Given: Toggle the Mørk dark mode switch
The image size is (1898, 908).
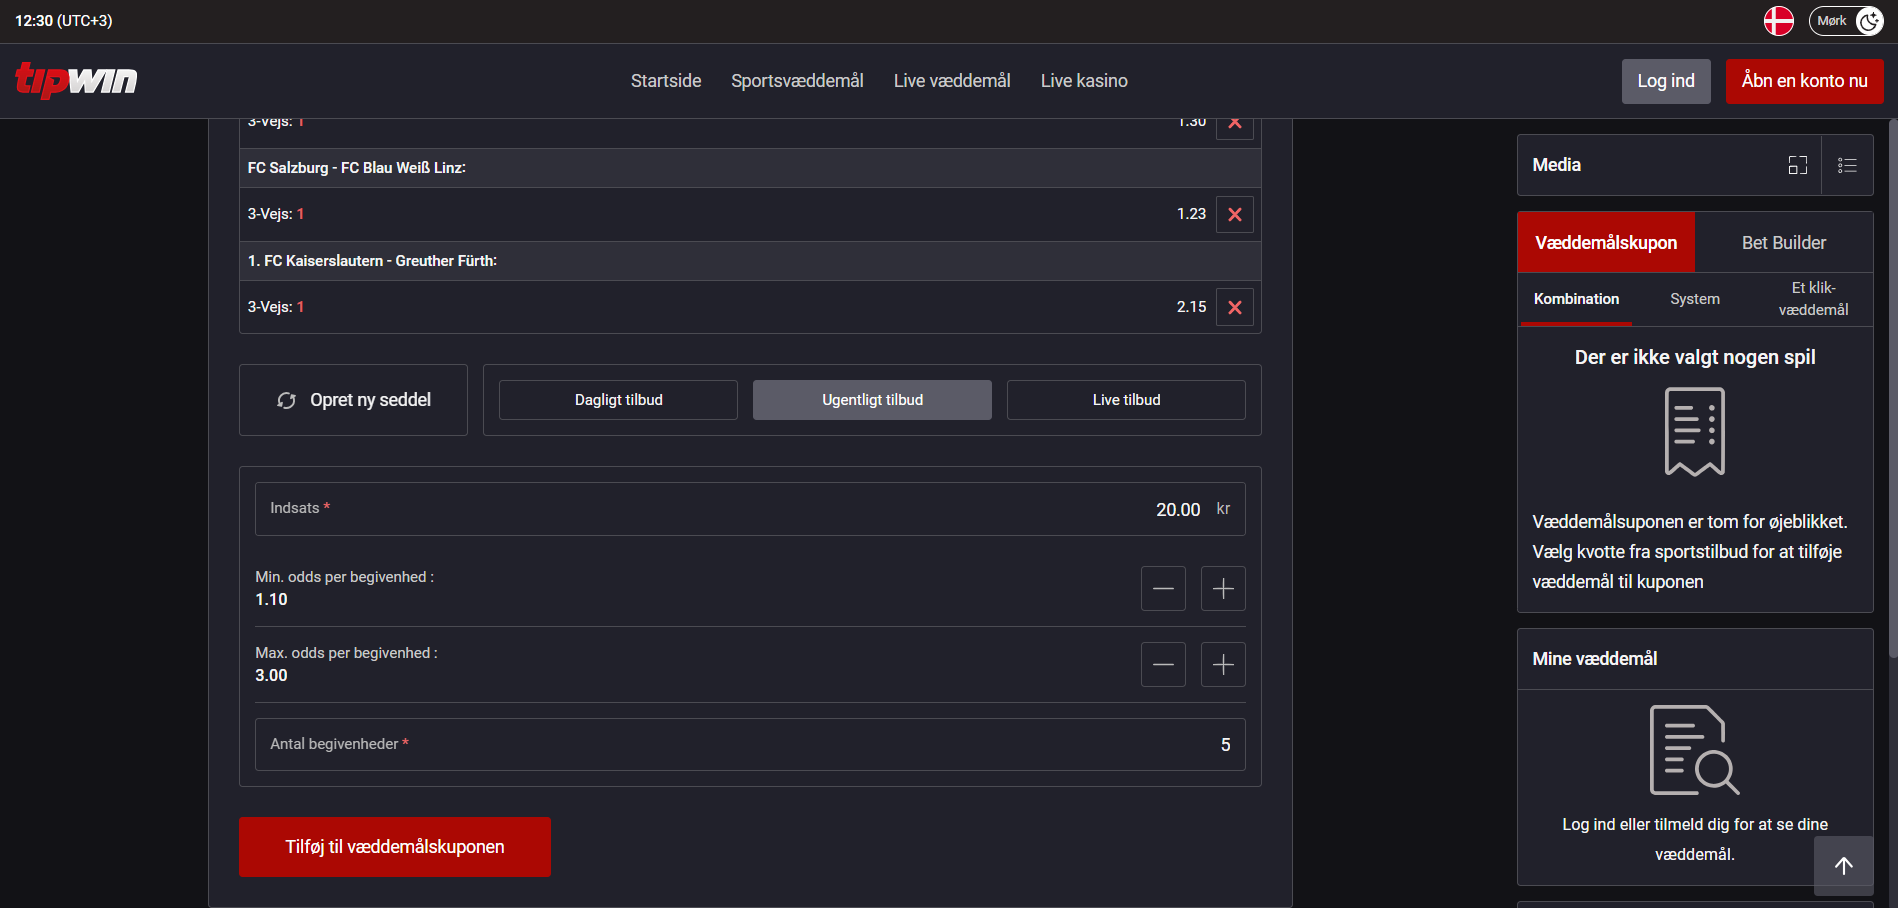Looking at the screenshot, I should click(x=1846, y=21).
